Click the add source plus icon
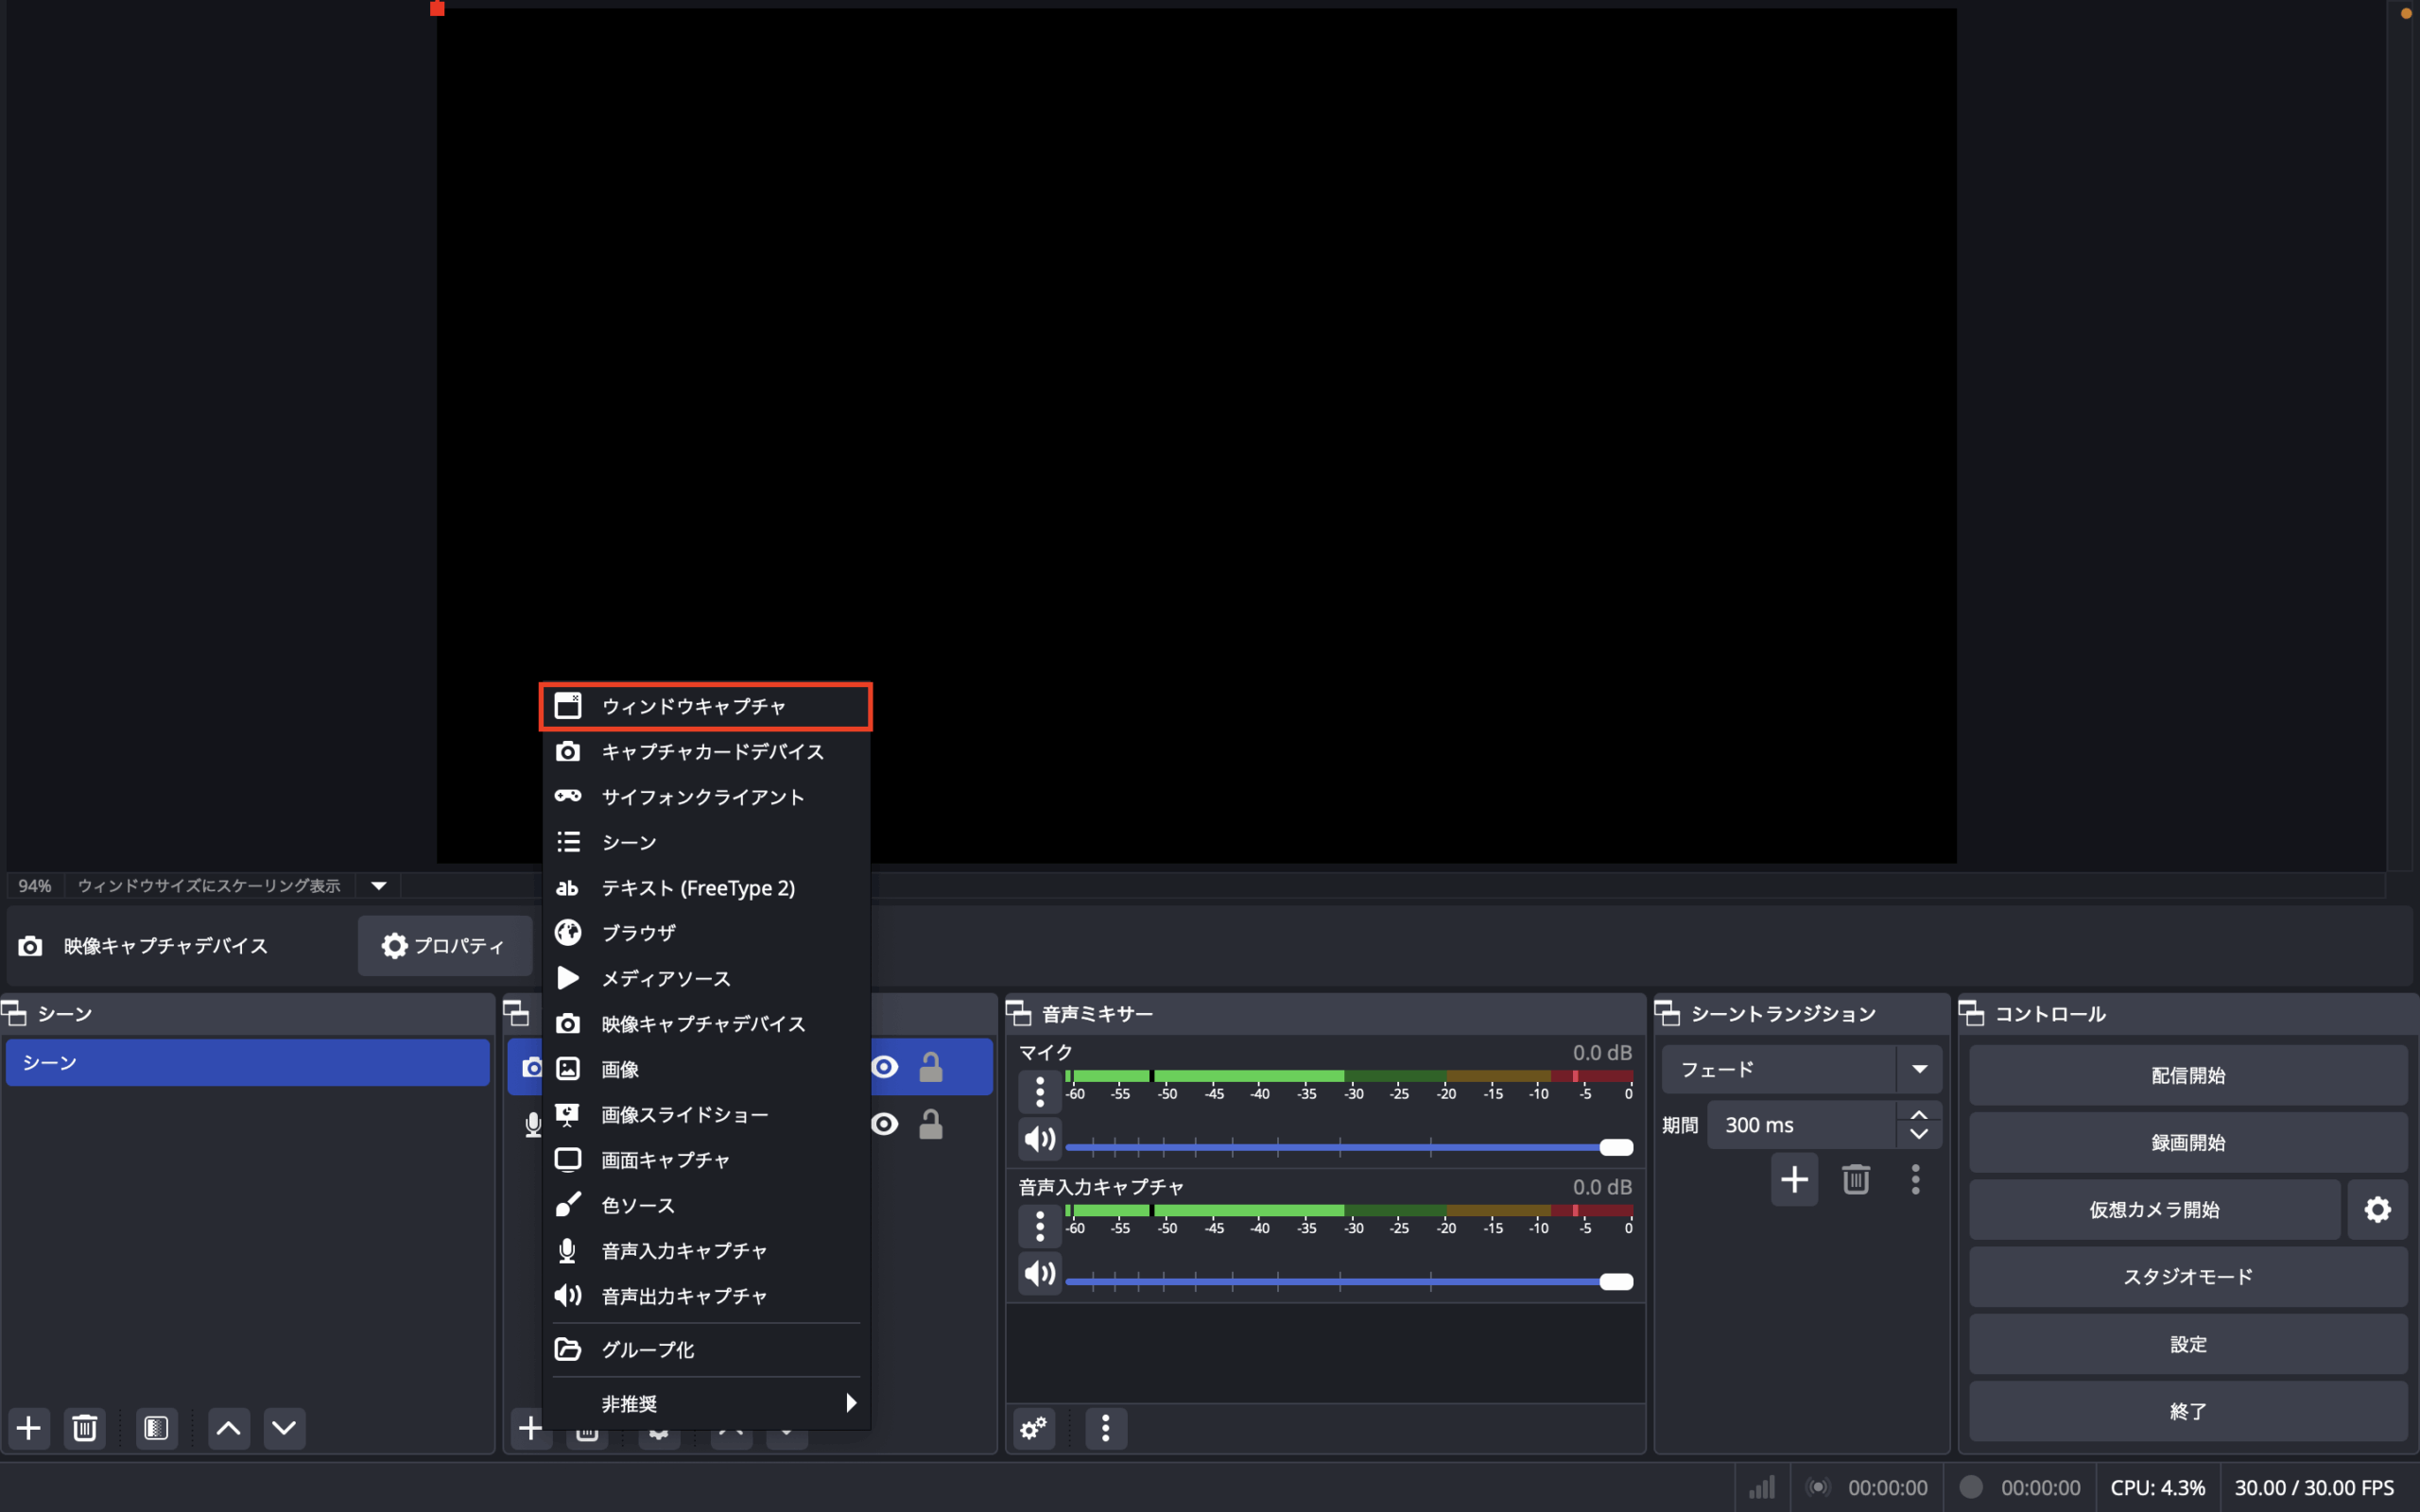Image resolution: width=2420 pixels, height=1512 pixels. 530,1428
